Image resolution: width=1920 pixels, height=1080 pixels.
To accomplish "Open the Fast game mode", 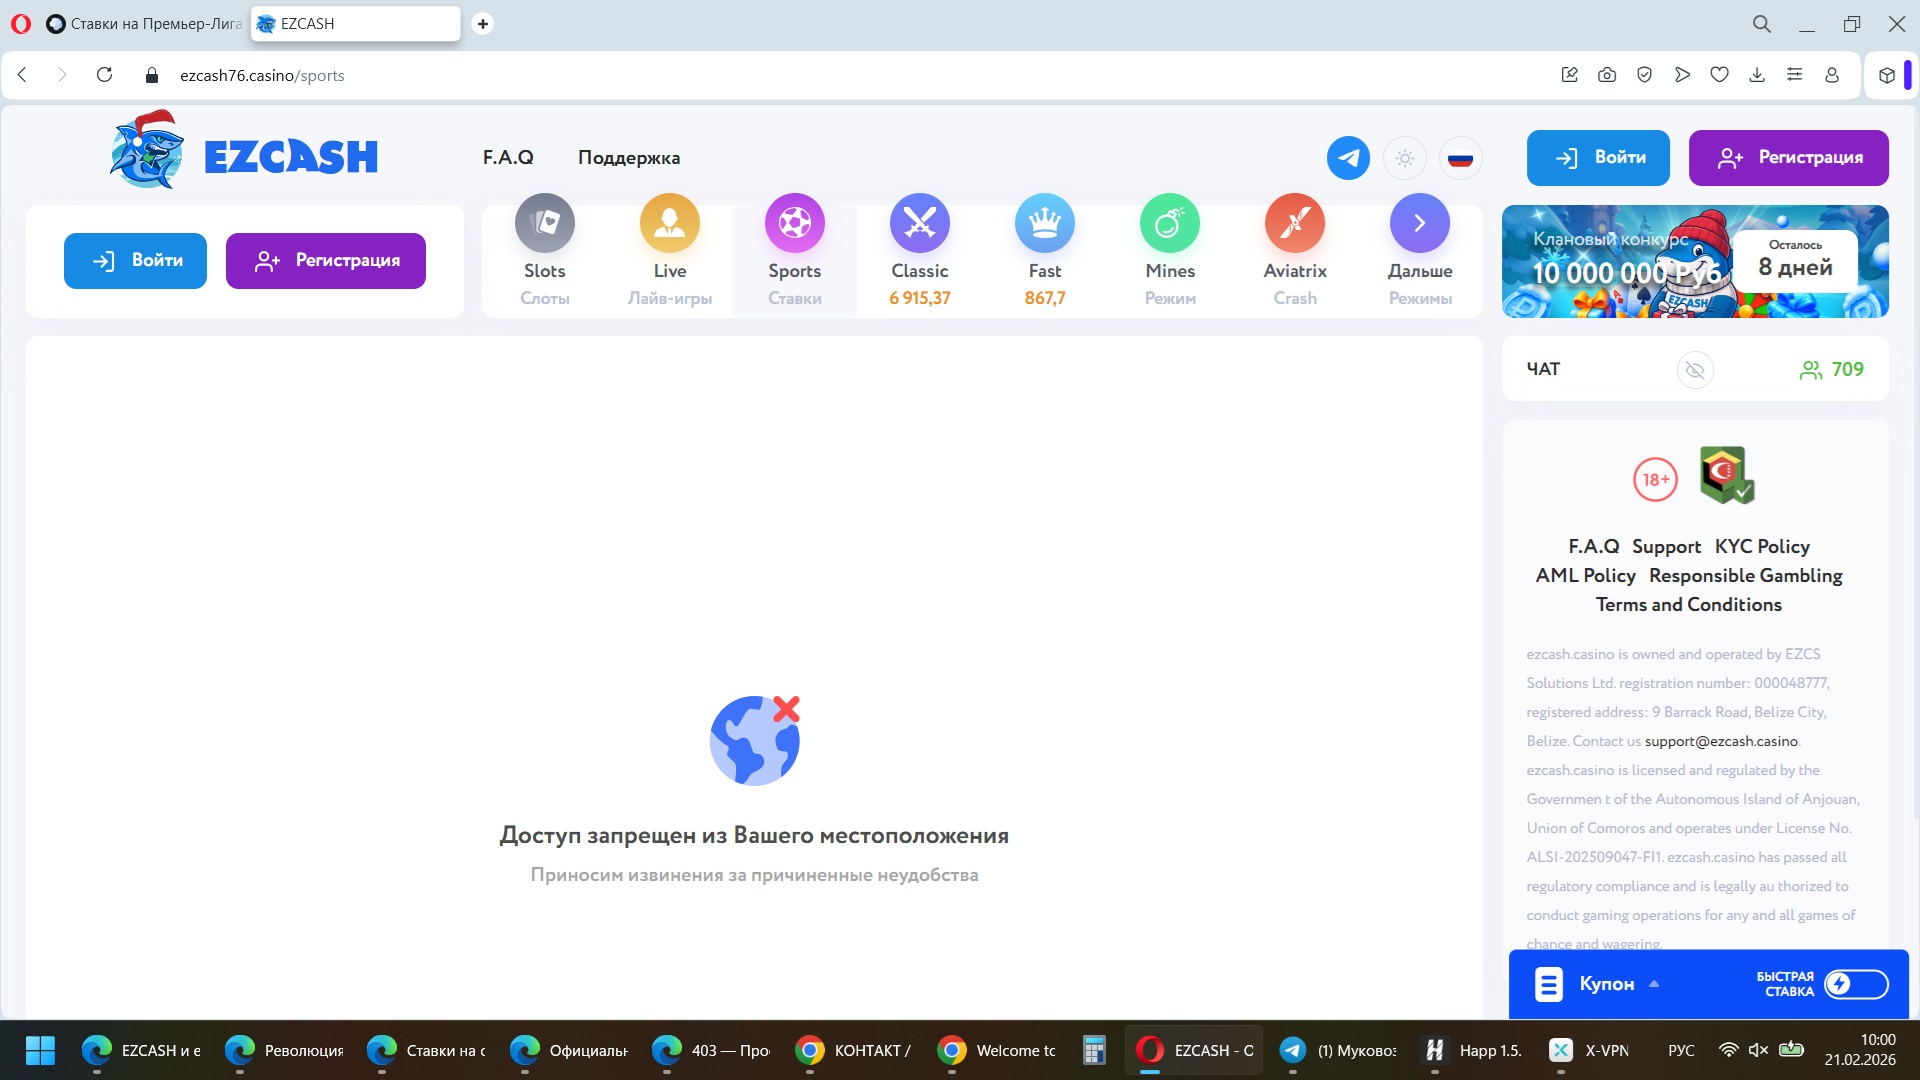I will coord(1044,224).
